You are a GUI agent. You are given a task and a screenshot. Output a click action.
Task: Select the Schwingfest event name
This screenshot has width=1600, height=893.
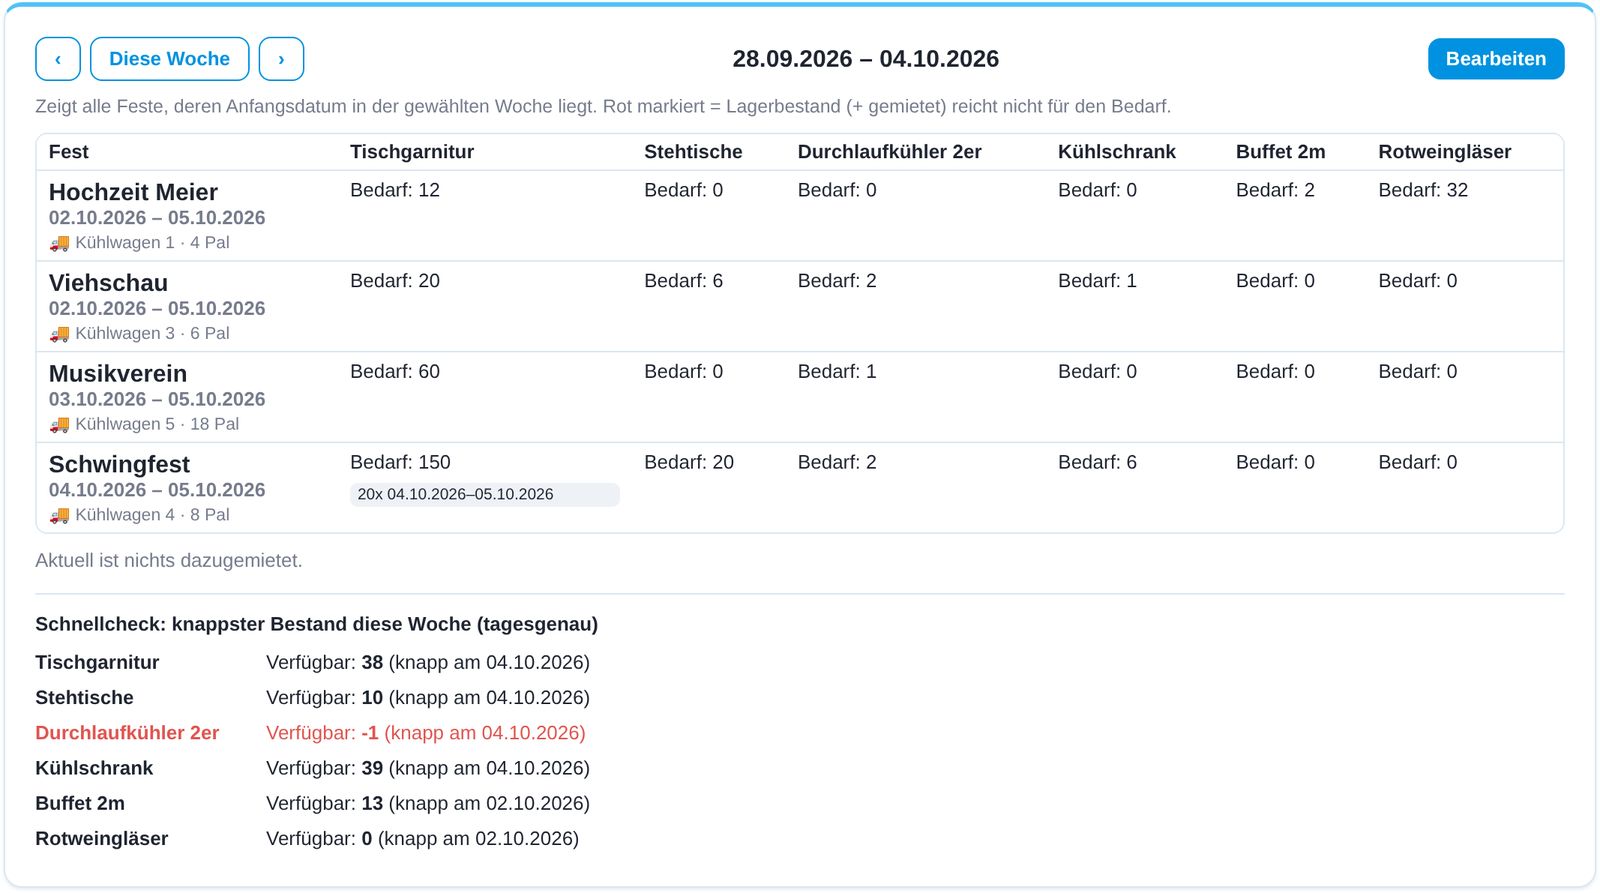pos(119,464)
